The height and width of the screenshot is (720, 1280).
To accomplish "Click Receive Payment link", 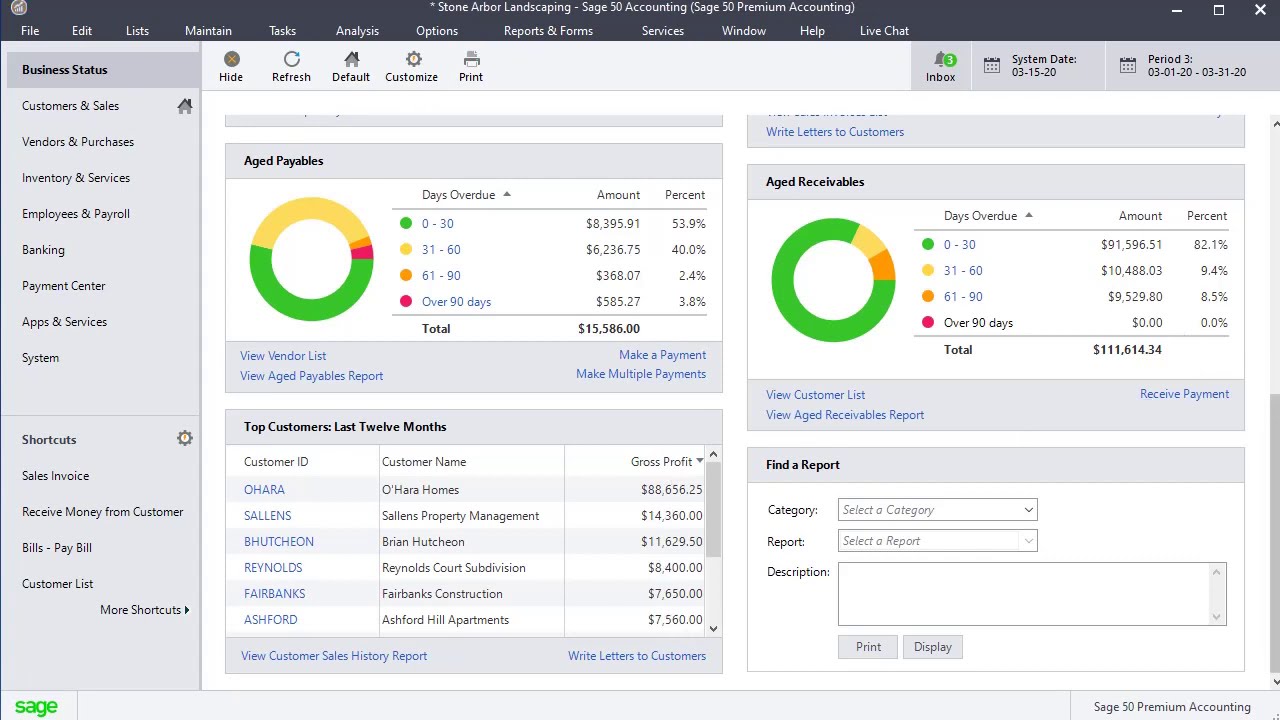I will click(1184, 394).
